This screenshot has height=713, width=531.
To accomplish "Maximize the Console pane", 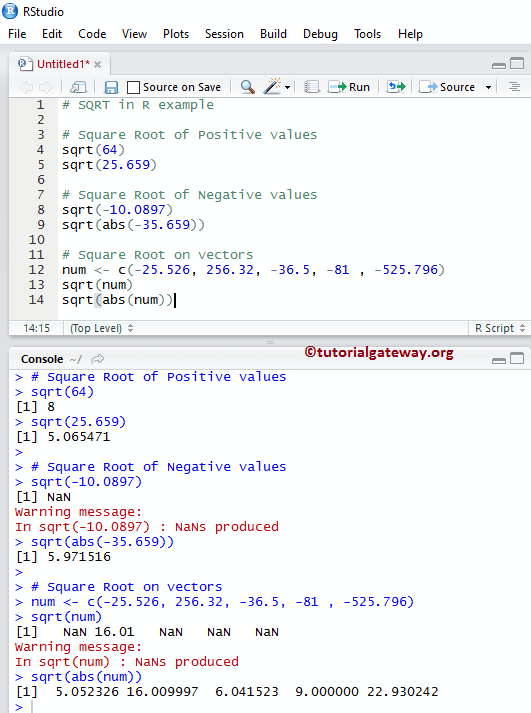I will pyautogui.click(x=517, y=358).
